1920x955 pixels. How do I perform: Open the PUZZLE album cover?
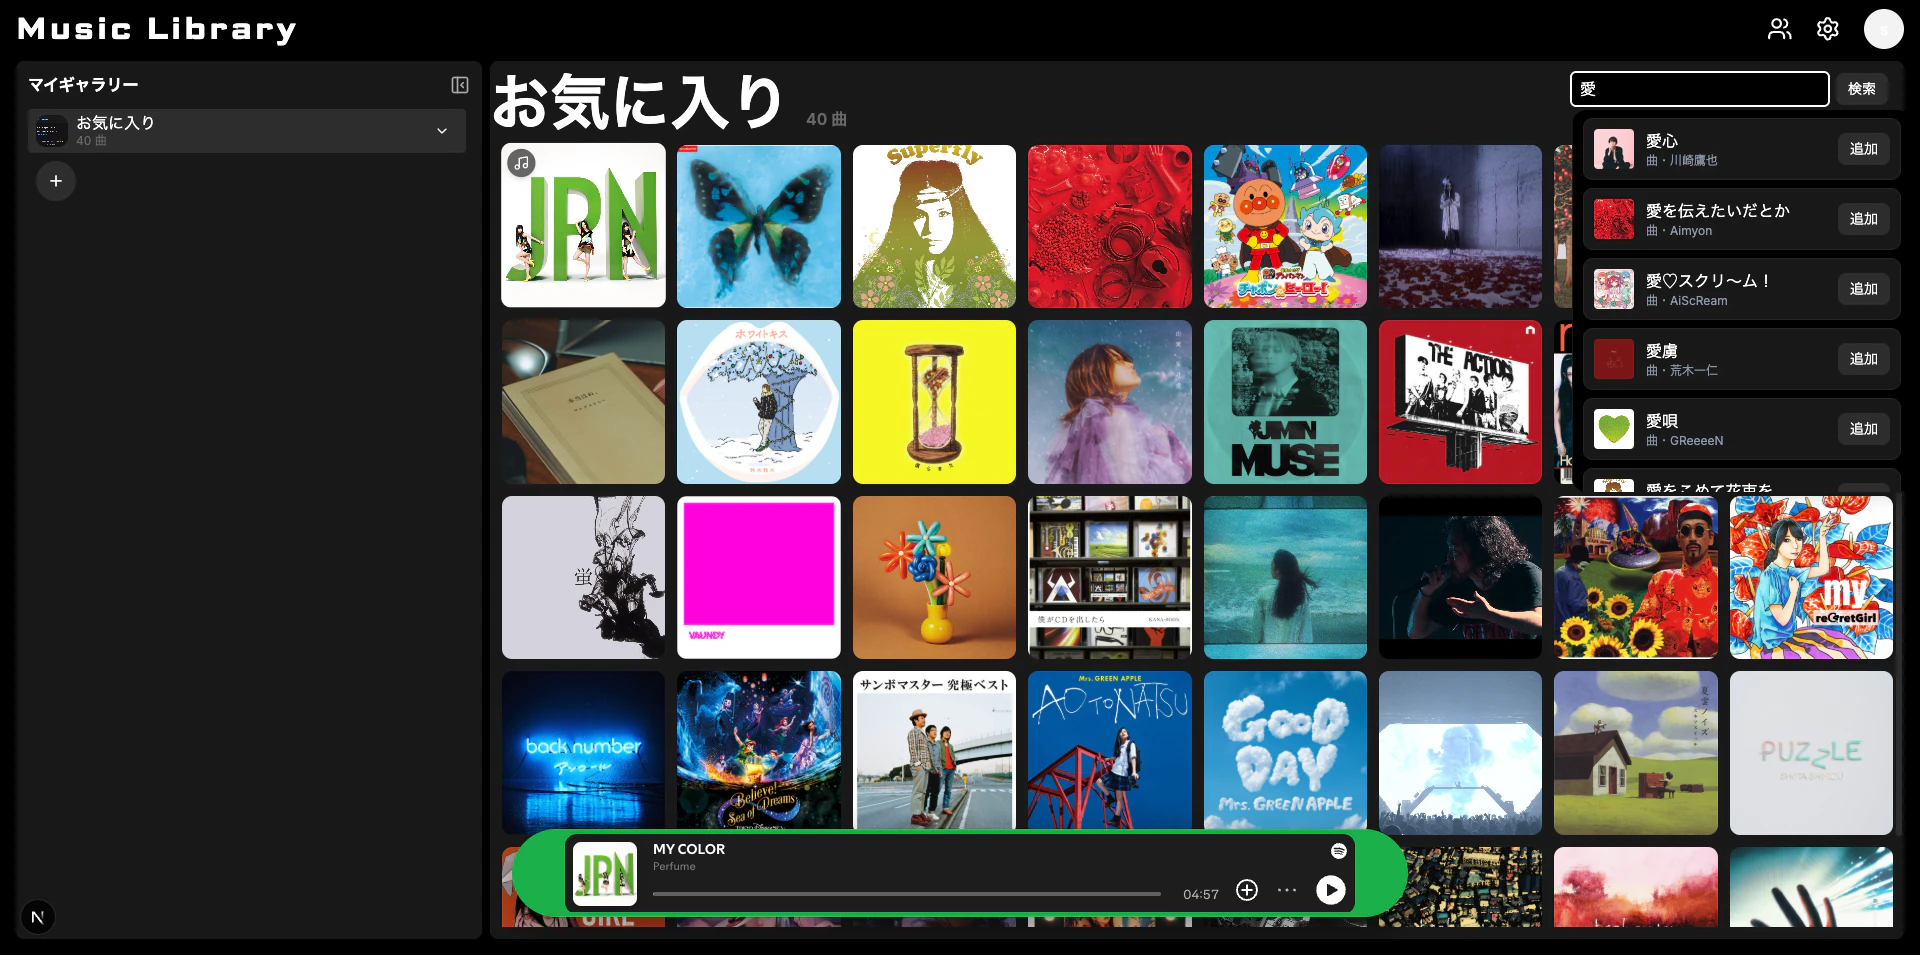point(1811,753)
